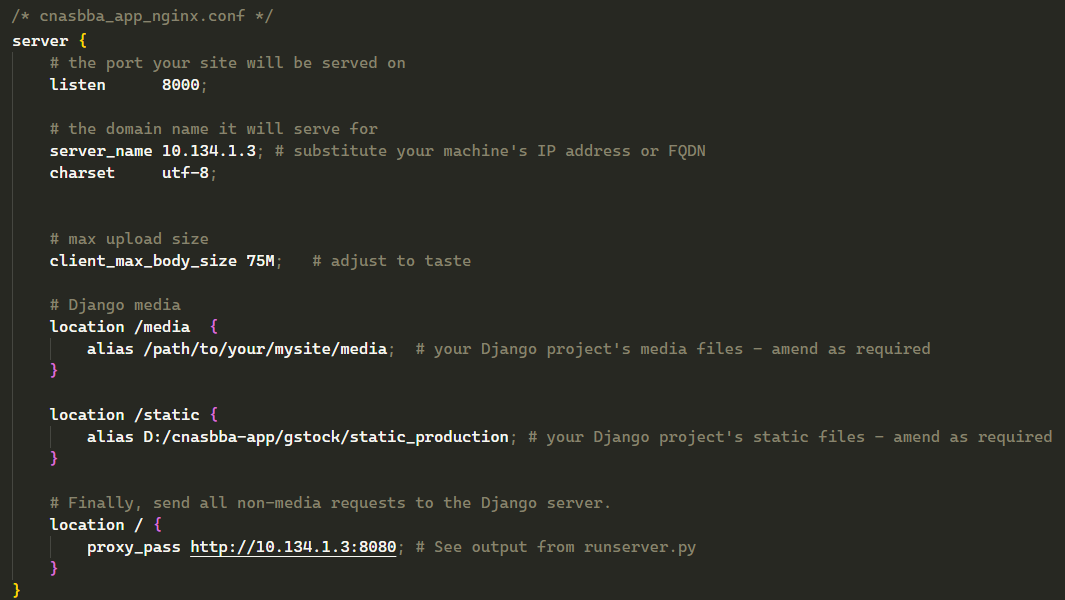Image resolution: width=1065 pixels, height=600 pixels.
Task: Click the proxy_pass directive keyword
Action: (134, 547)
